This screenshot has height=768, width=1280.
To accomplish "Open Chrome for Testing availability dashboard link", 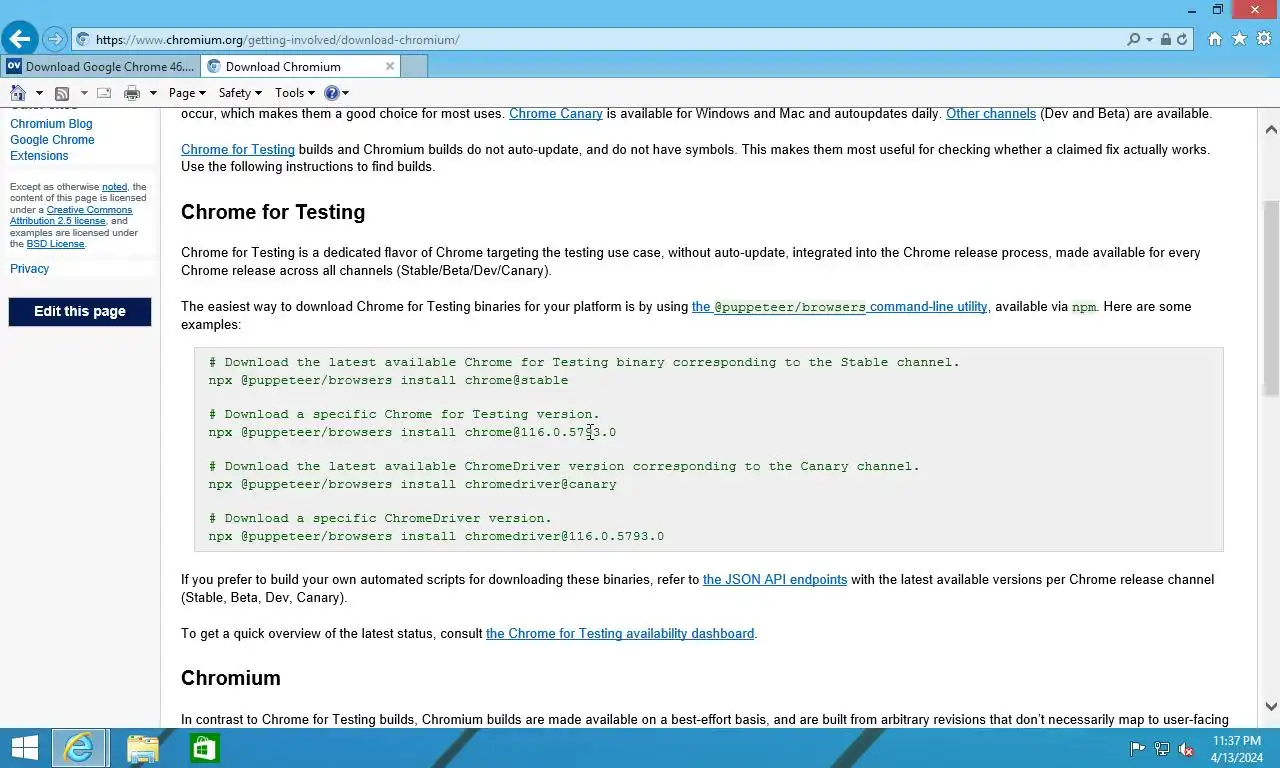I will click(x=620, y=634).
